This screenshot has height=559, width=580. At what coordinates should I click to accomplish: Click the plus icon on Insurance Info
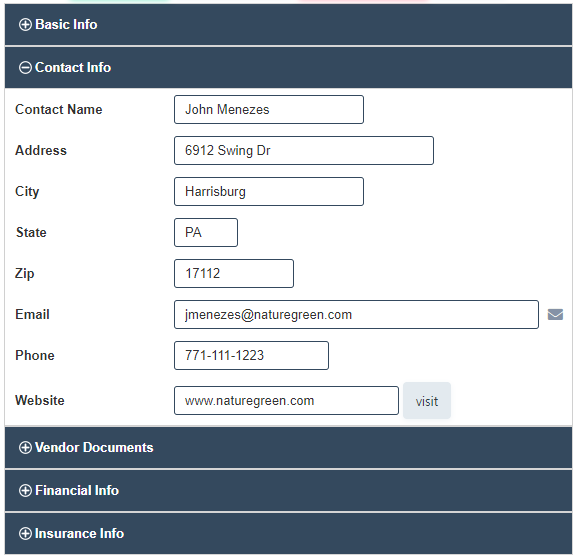point(25,533)
